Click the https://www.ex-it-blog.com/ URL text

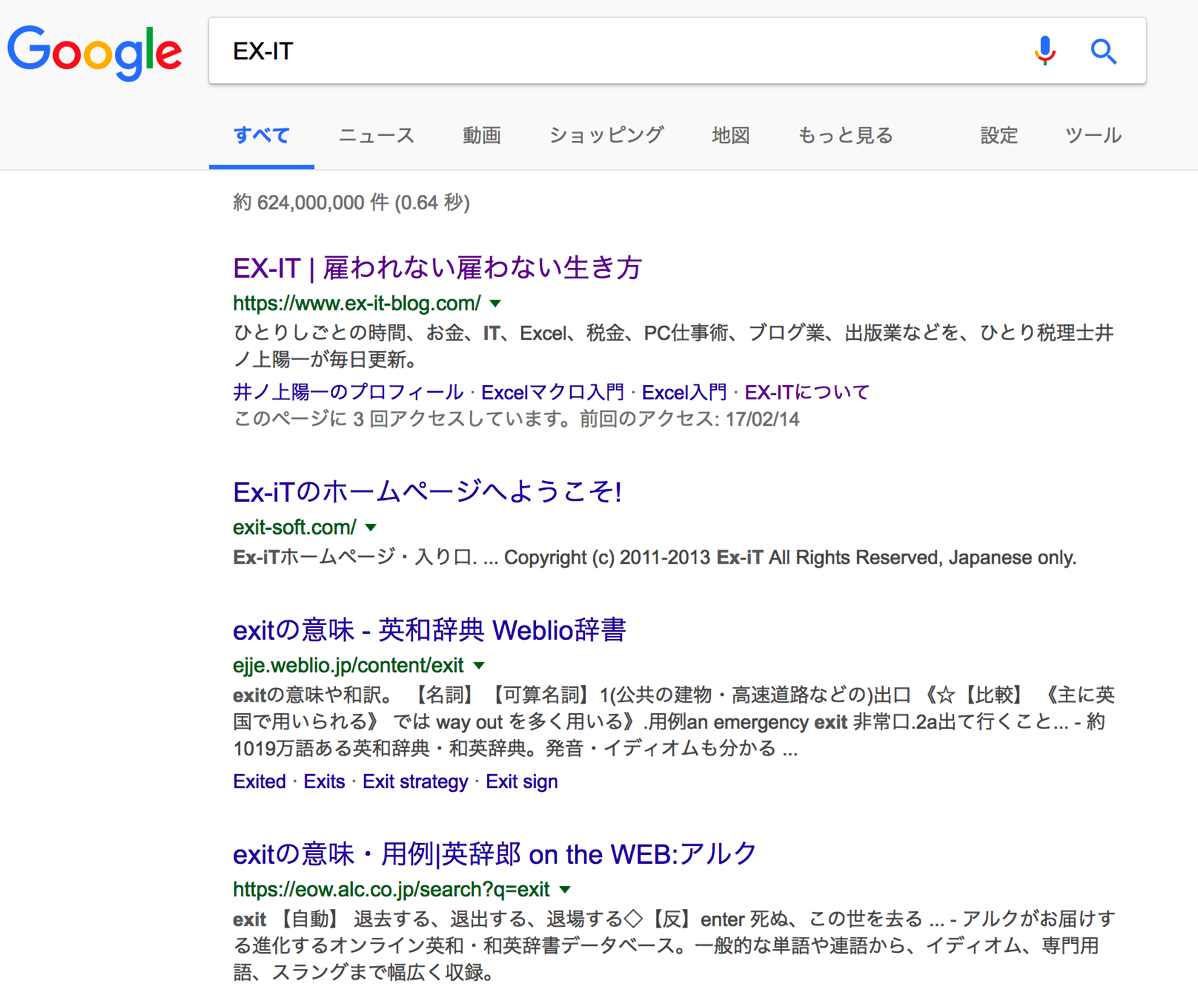click(x=357, y=303)
